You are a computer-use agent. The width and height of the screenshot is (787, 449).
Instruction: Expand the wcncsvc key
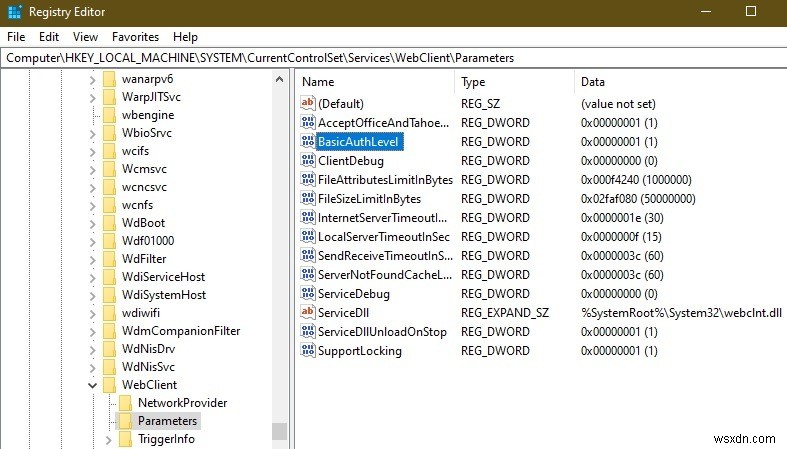coord(92,188)
